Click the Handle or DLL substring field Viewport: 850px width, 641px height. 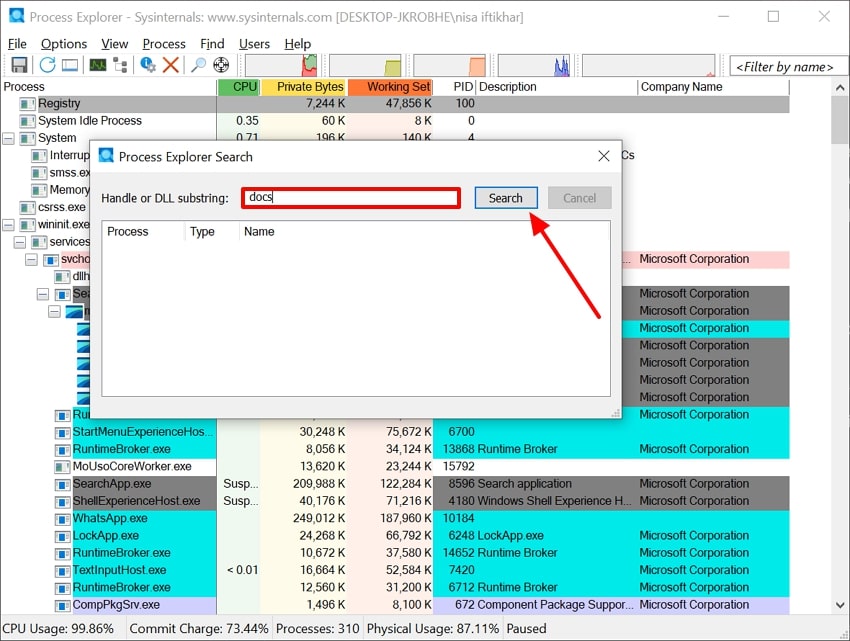coord(351,198)
